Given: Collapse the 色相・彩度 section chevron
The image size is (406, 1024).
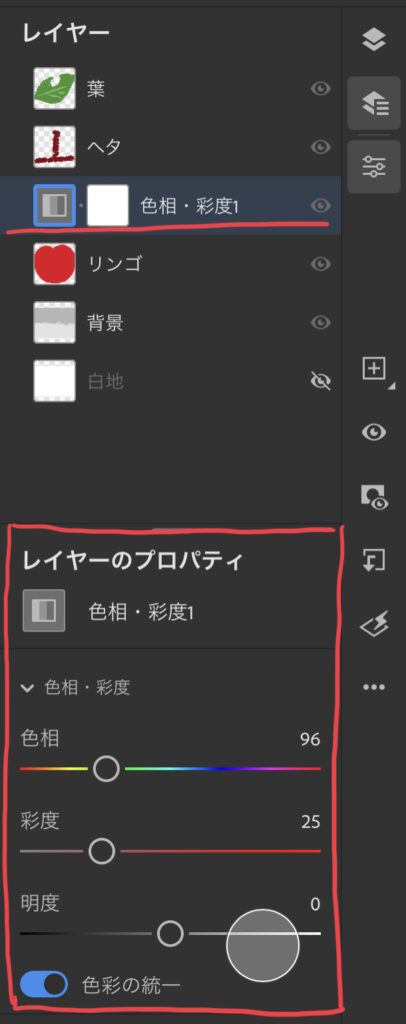Looking at the screenshot, I should click(27, 688).
